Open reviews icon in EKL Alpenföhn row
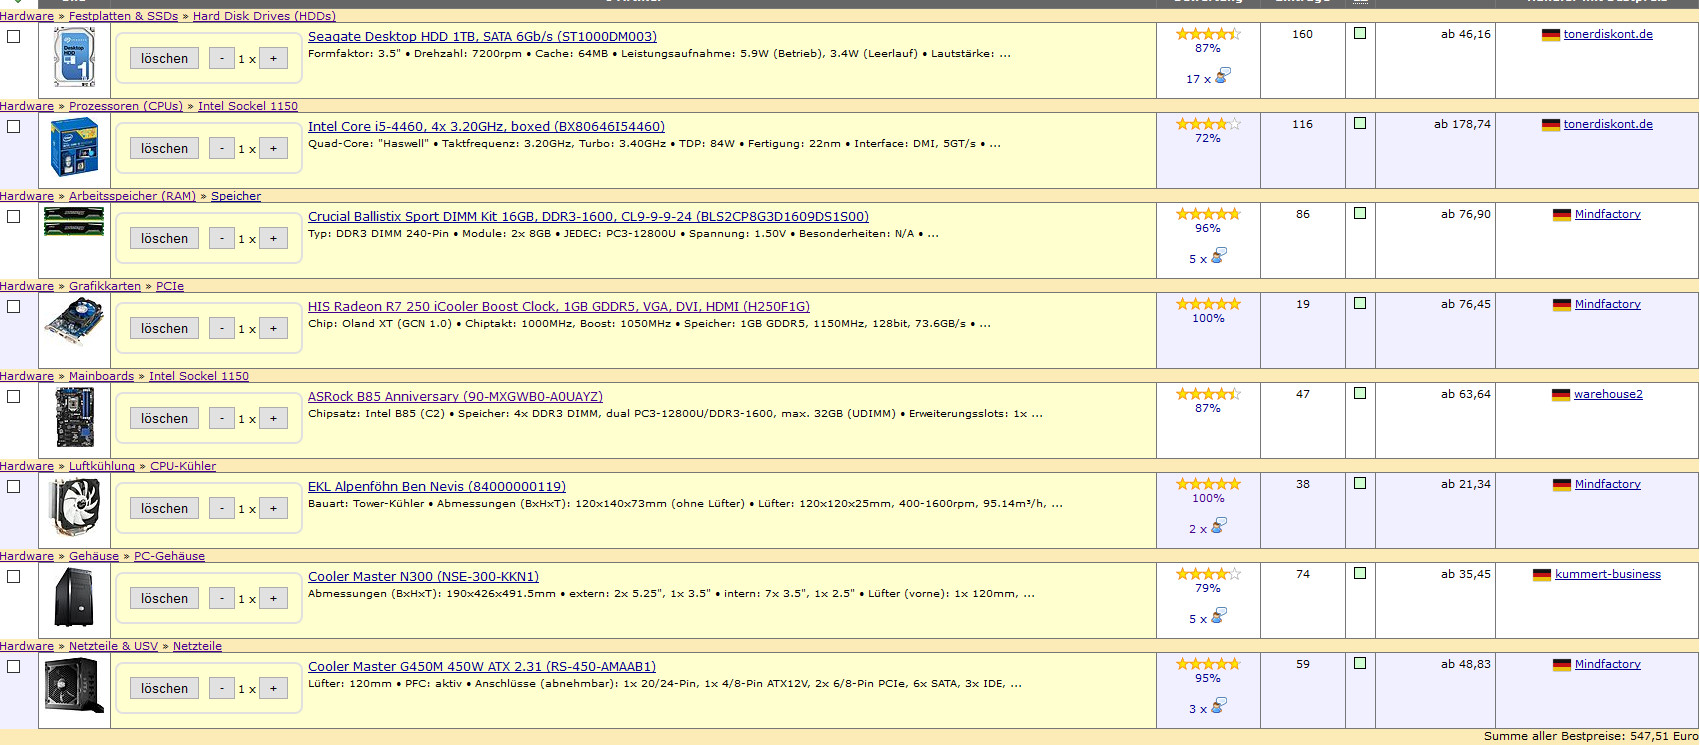 click(x=1218, y=526)
